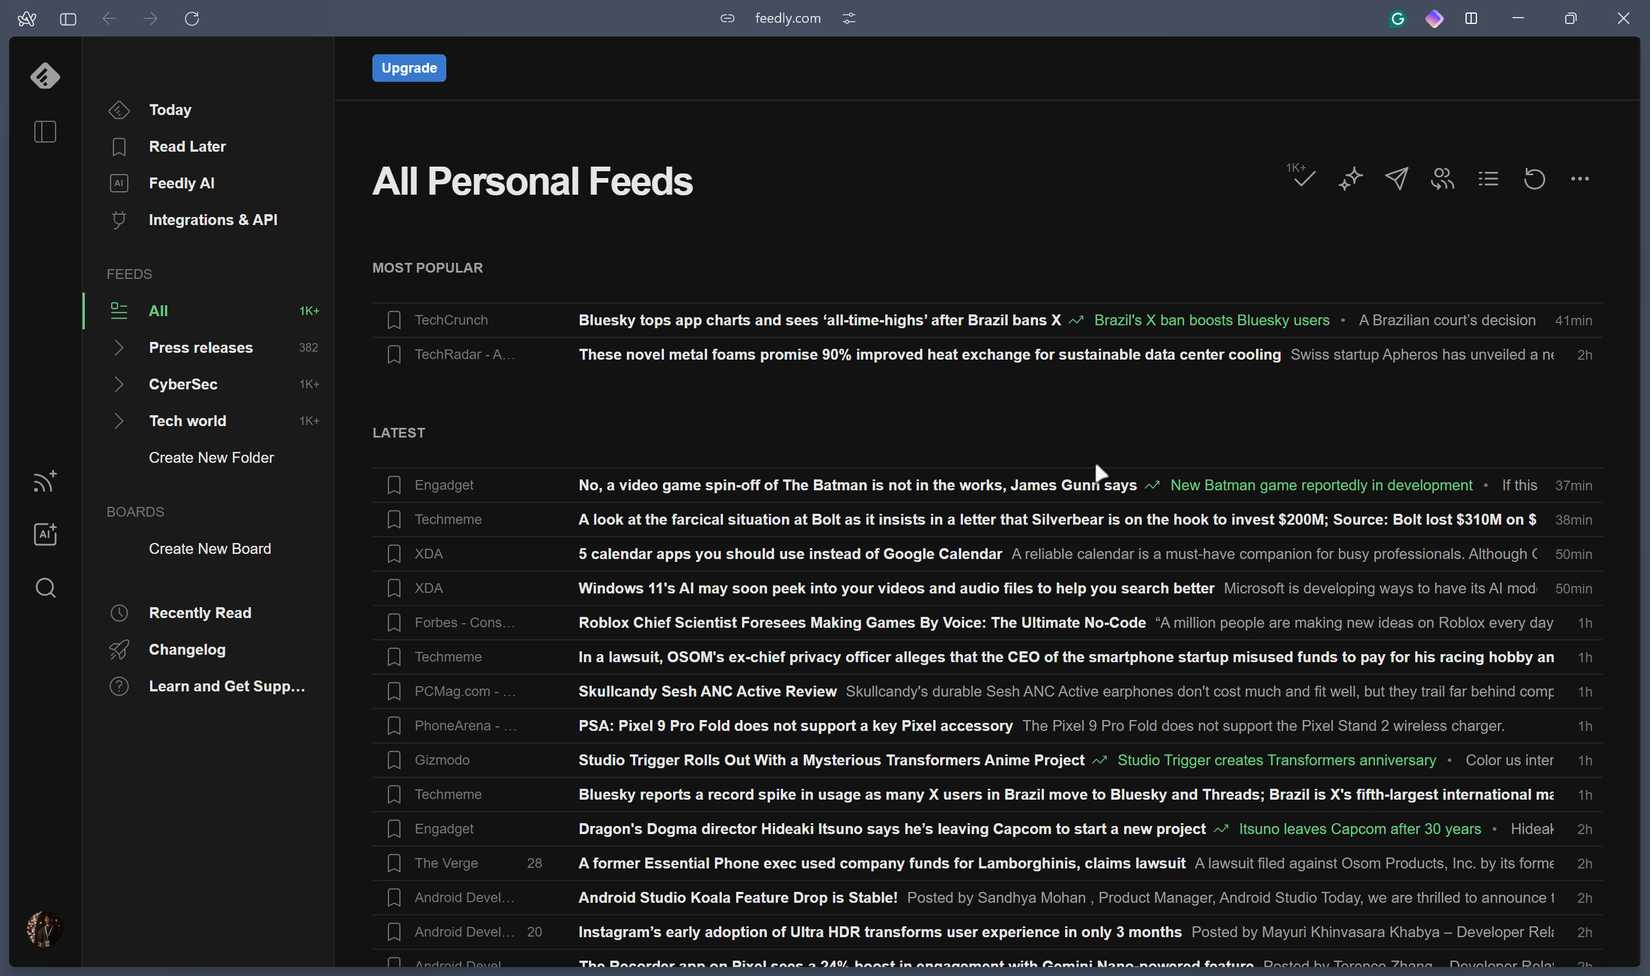The image size is (1650, 976).
Task: Click the browser reload button
Action: 192,18
